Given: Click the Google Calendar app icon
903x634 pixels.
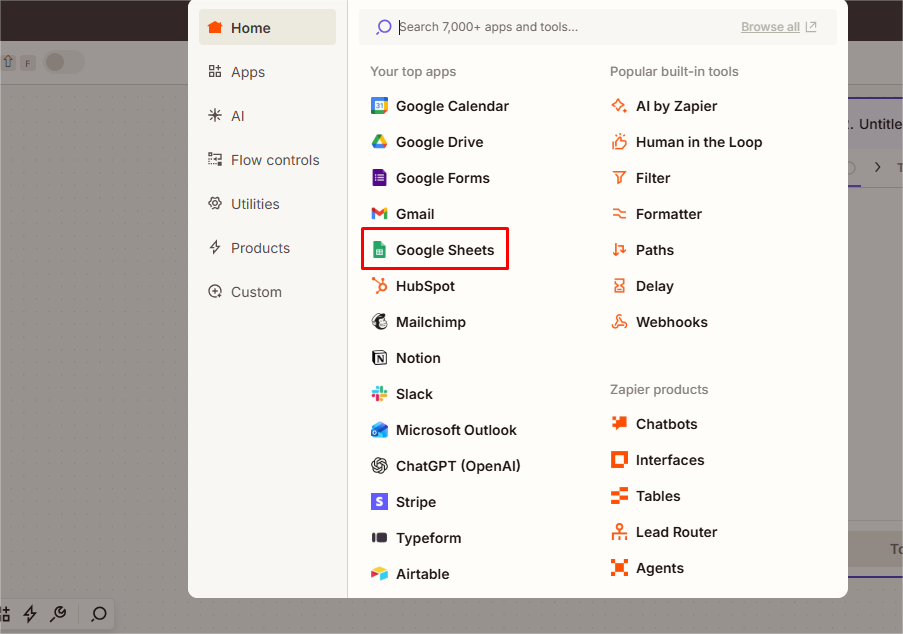Looking at the screenshot, I should point(379,106).
